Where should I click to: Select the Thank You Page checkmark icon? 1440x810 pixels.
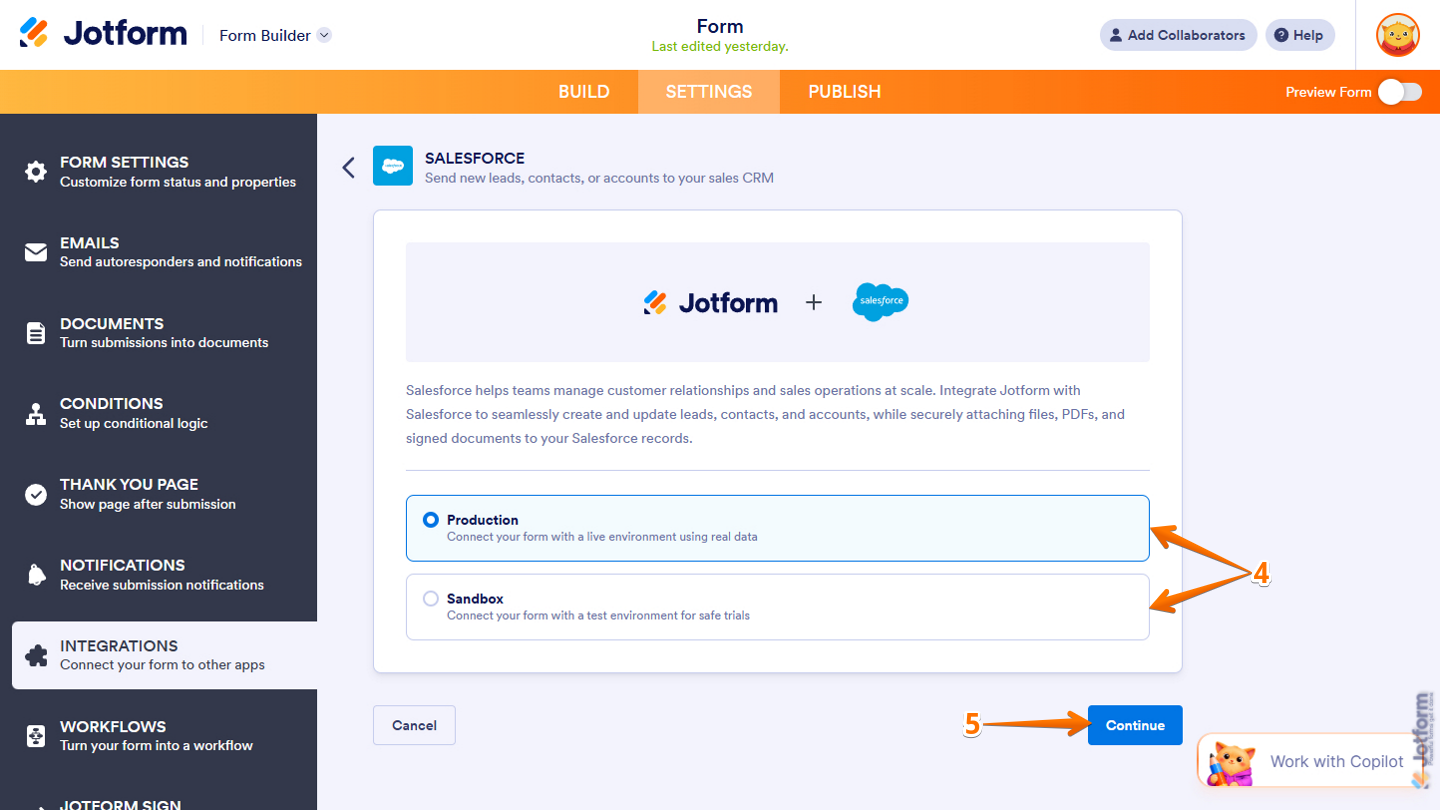click(x=36, y=493)
